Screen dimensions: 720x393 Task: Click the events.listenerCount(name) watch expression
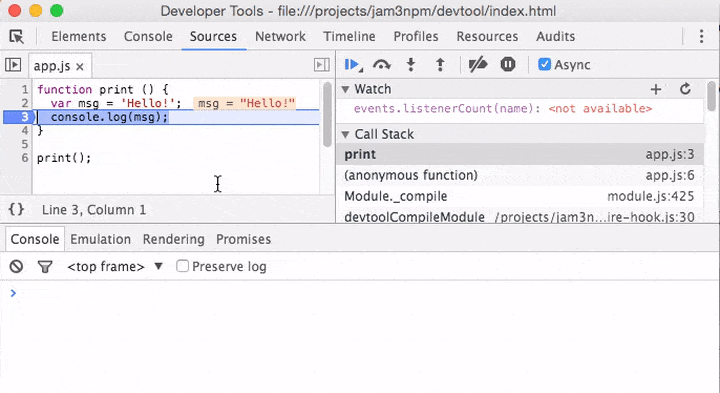tap(444, 109)
